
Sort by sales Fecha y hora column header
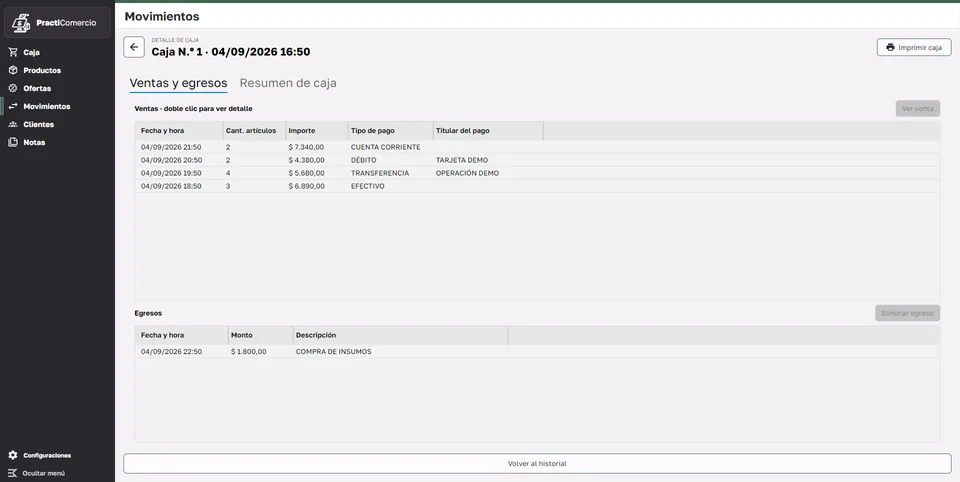pyautogui.click(x=179, y=130)
